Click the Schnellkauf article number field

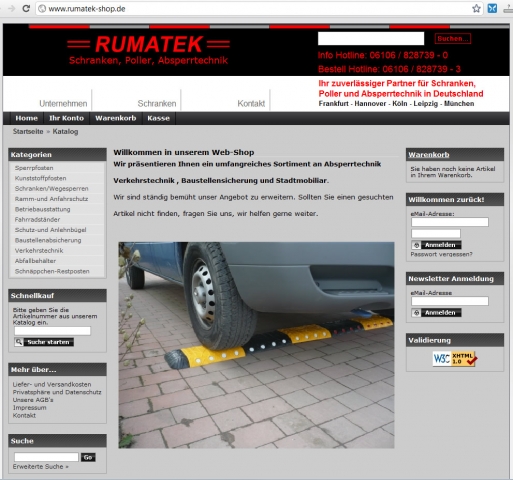[52, 331]
